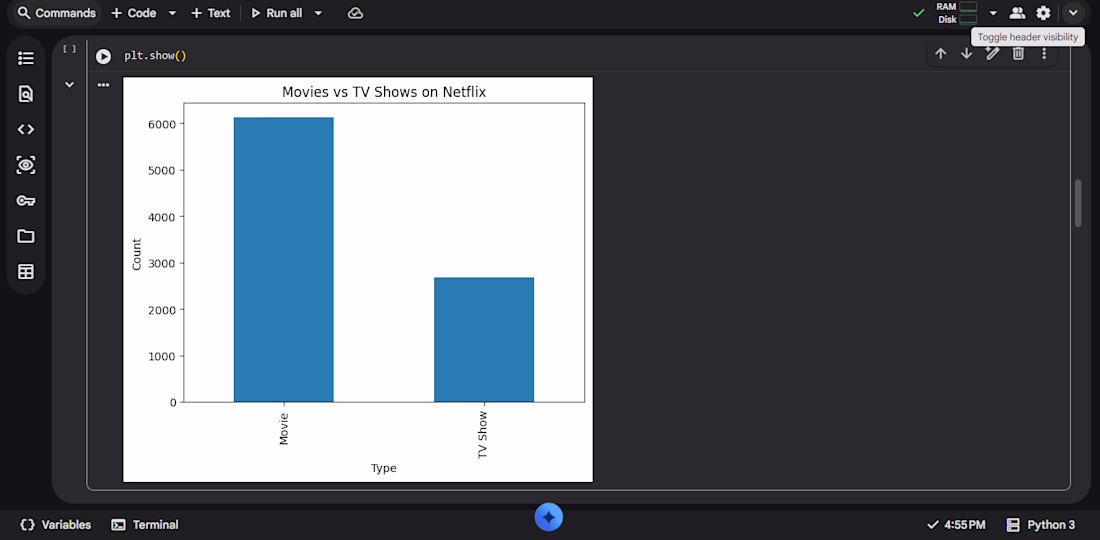Viewport: 1100px width, 540px height.
Task: Click the Movies vs TV Shows chart
Action: [358, 280]
